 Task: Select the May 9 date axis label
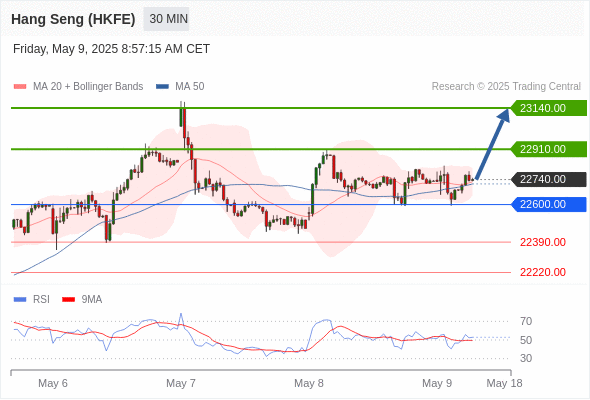[x=437, y=383]
